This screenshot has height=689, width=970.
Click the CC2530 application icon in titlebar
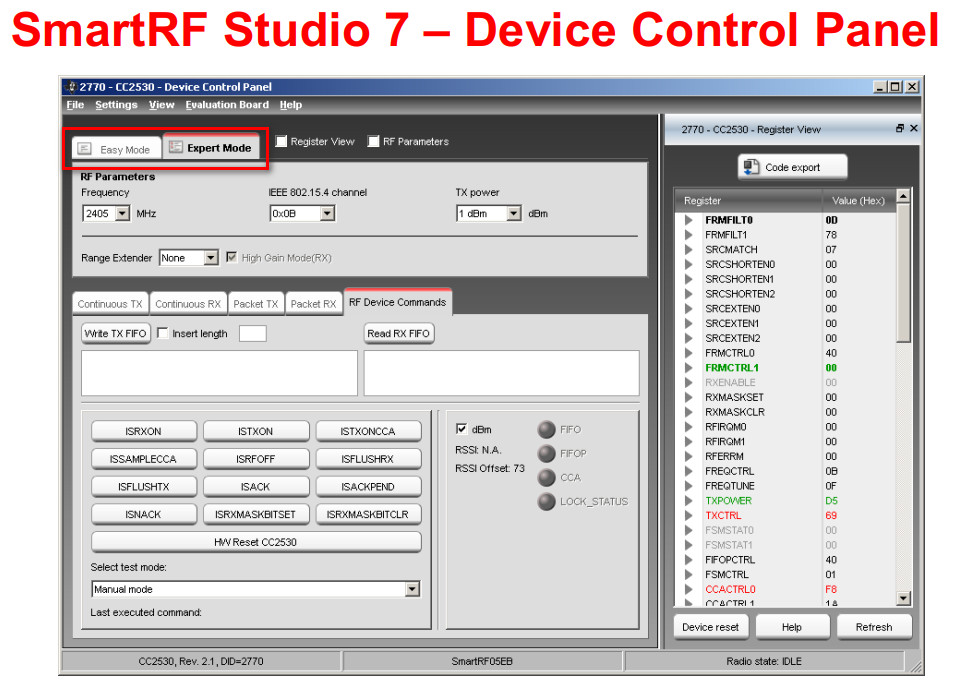pyautogui.click(x=69, y=87)
